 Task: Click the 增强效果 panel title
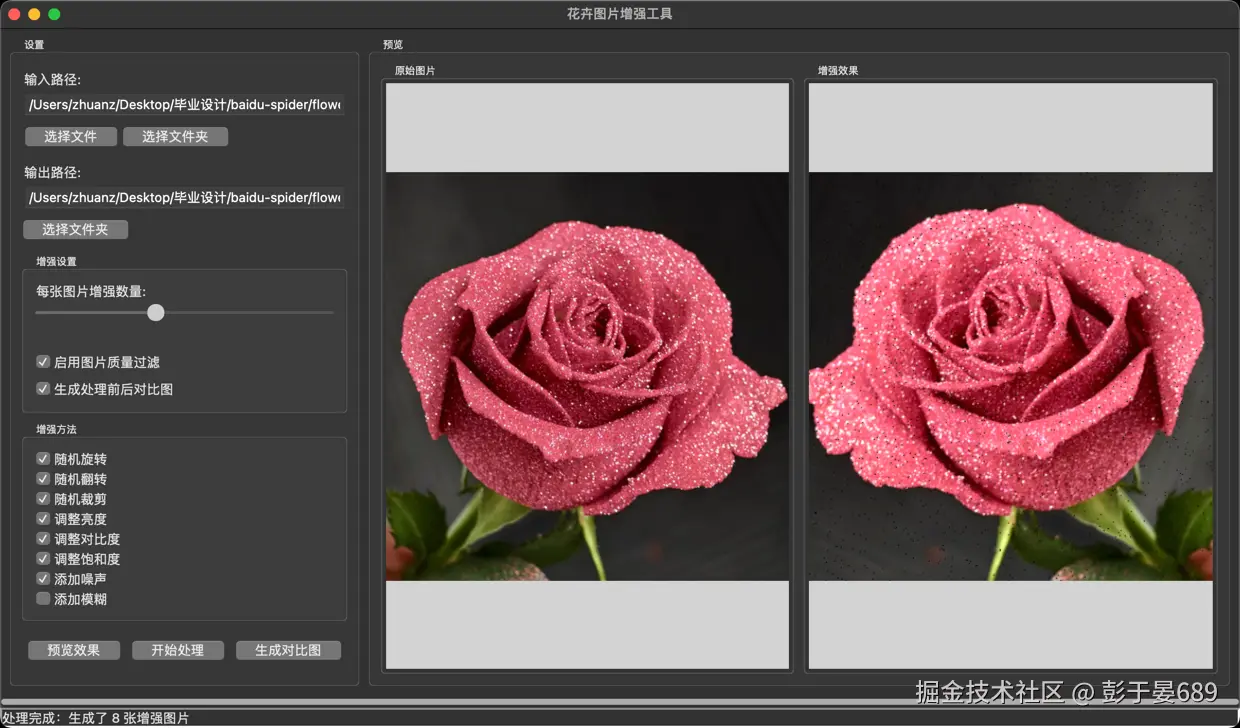pyautogui.click(x=838, y=71)
